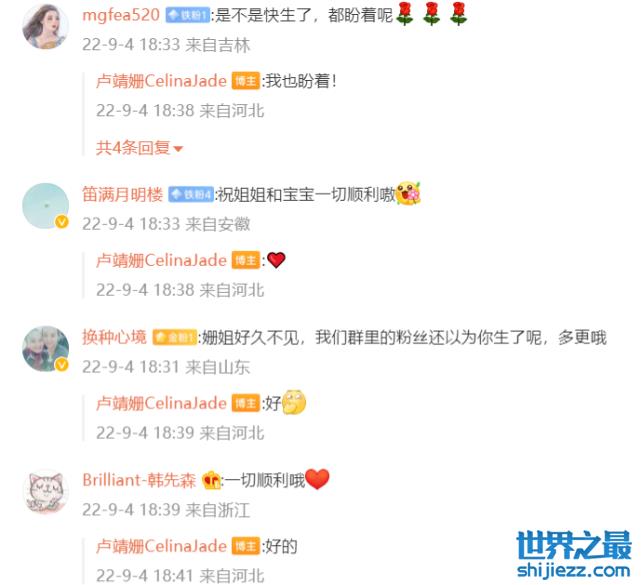The height and width of the screenshot is (585, 641).
Task: Click 博主 badge in 我也盼着 reply
Action: (x=246, y=81)
